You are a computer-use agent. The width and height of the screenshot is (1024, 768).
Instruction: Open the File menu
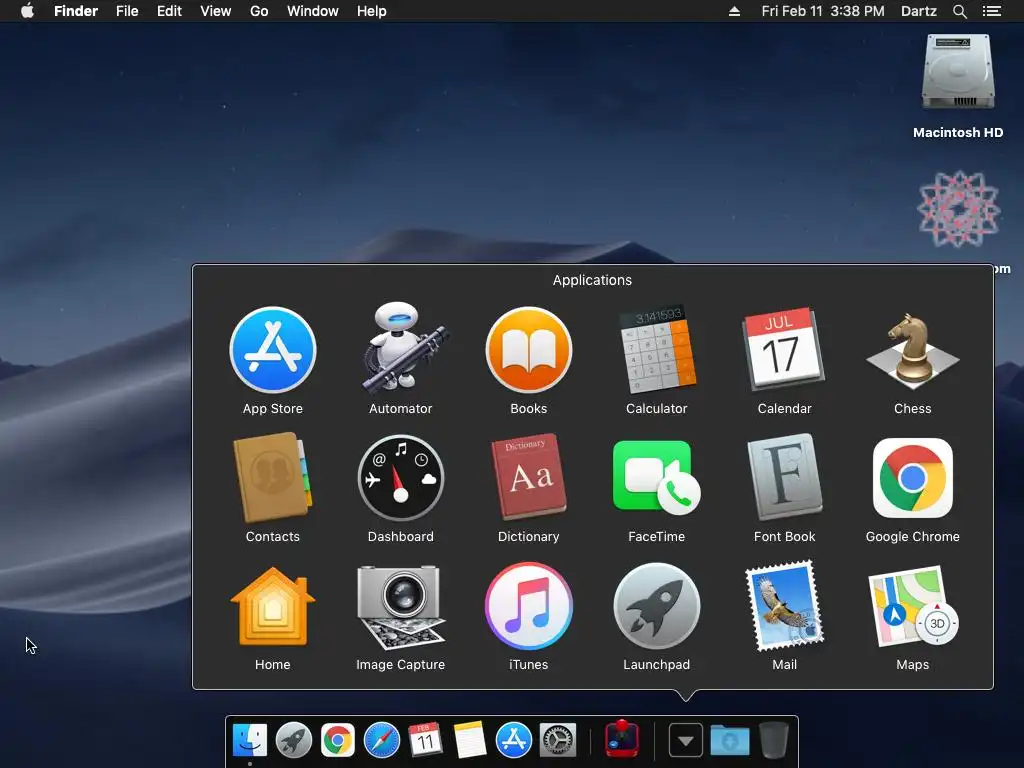(127, 11)
